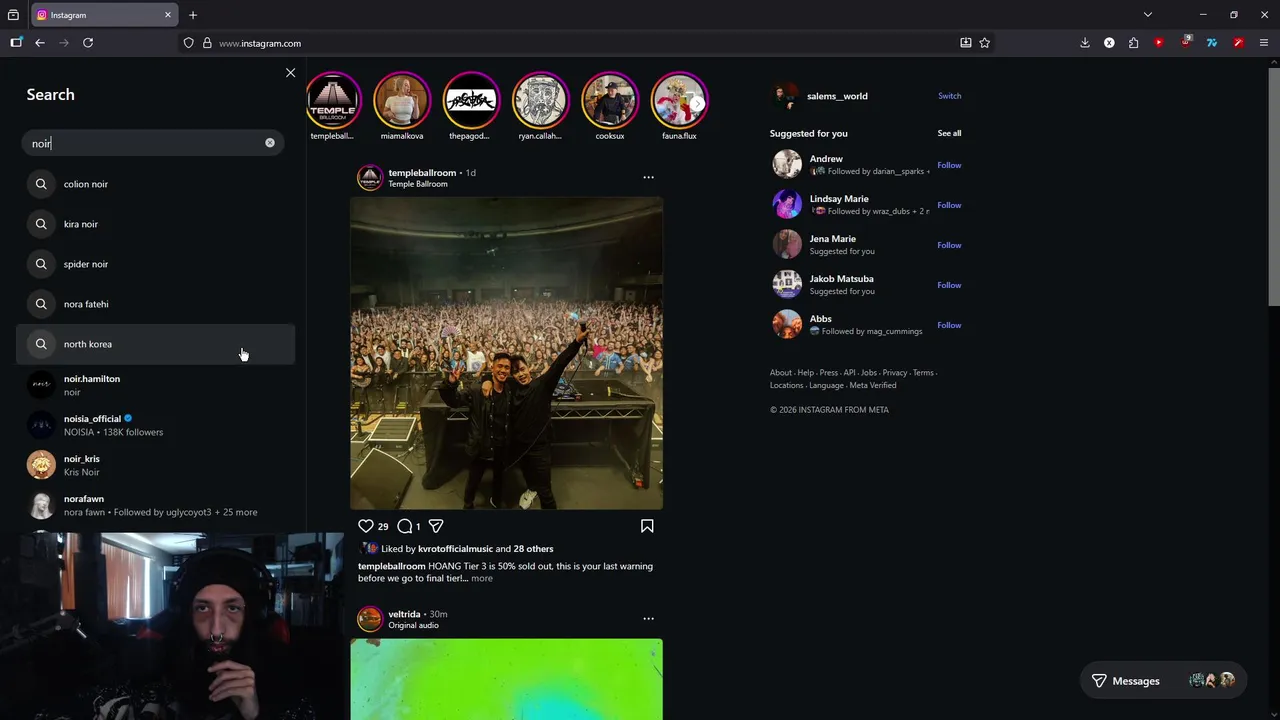Screen dimensions: 1280x720
Task: Open the Meta Verified footer link
Action: pos(872,385)
